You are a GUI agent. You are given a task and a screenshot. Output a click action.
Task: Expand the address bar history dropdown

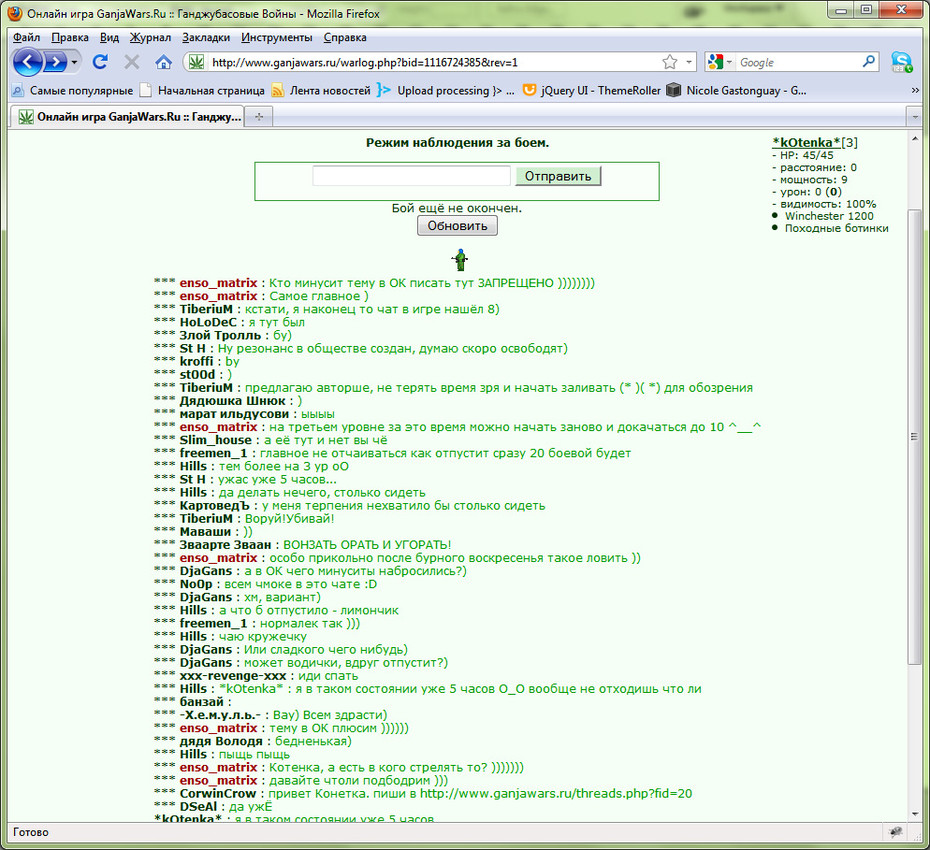[689, 62]
